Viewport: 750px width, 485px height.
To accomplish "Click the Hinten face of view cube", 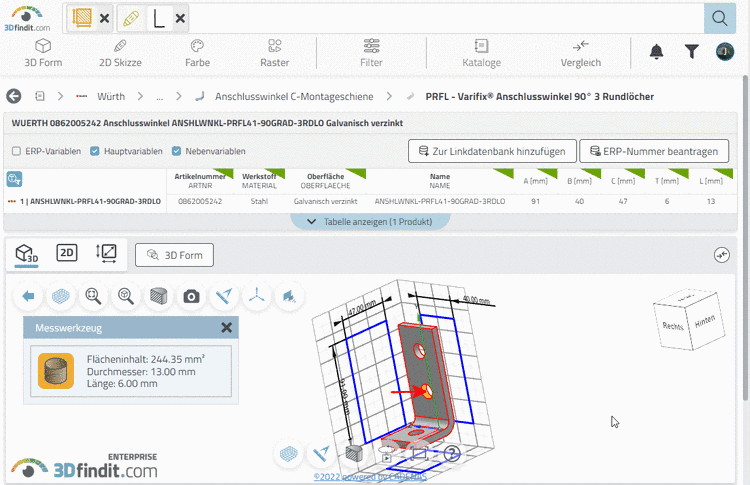I will click(705, 320).
